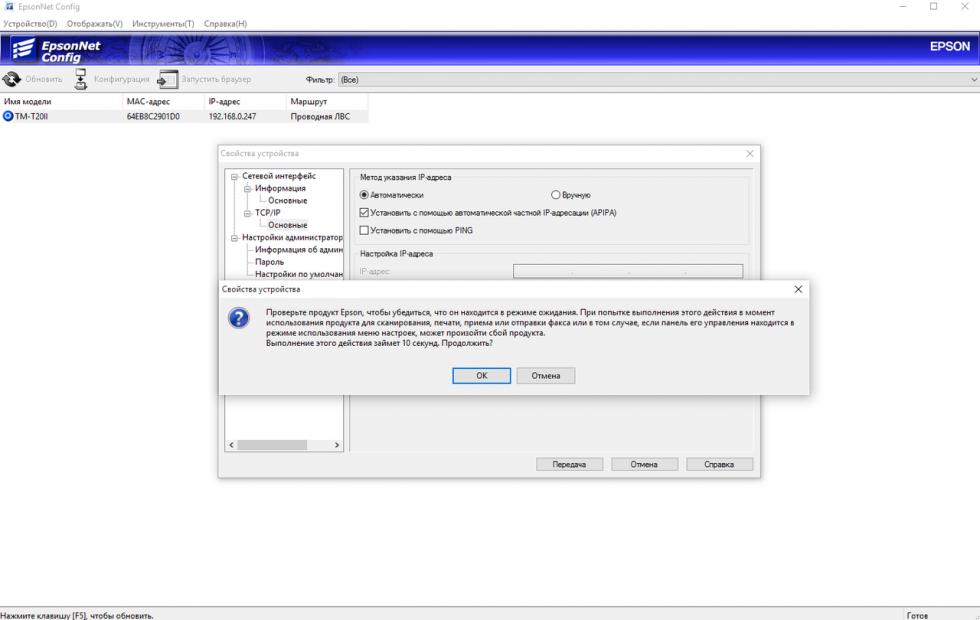Select the Вручную radio button

(x=555, y=195)
